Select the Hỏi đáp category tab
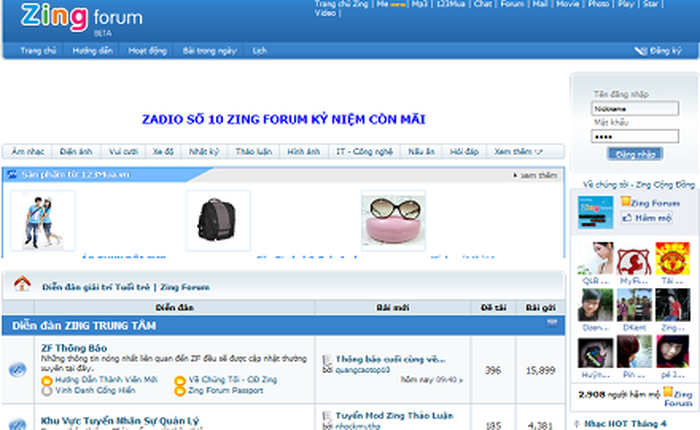The height and width of the screenshot is (430, 700). point(464,152)
